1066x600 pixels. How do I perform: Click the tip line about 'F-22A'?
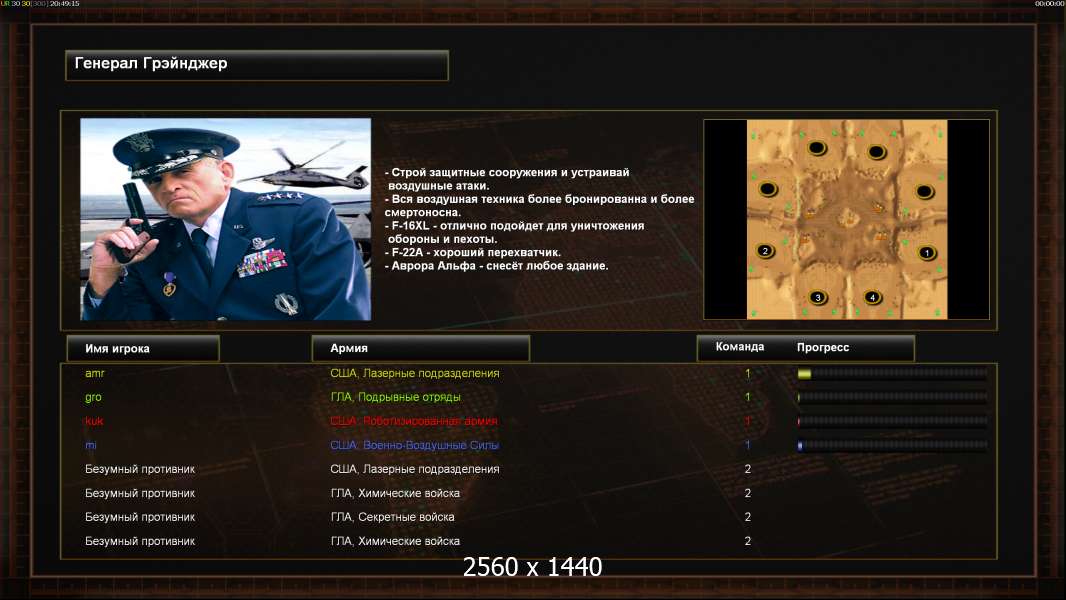(472, 252)
